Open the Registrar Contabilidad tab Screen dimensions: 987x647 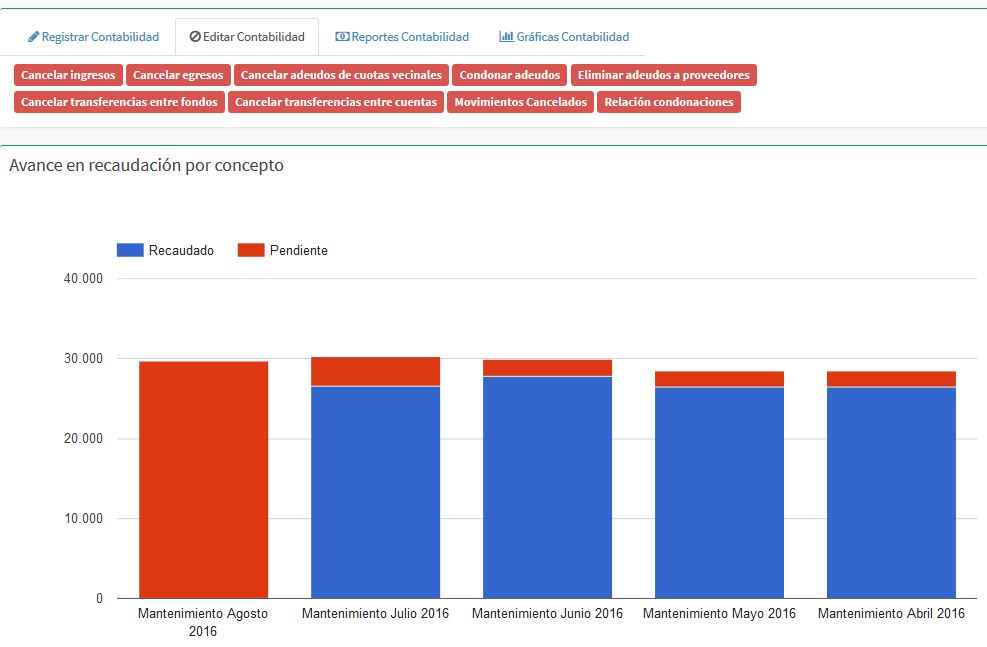tap(94, 37)
